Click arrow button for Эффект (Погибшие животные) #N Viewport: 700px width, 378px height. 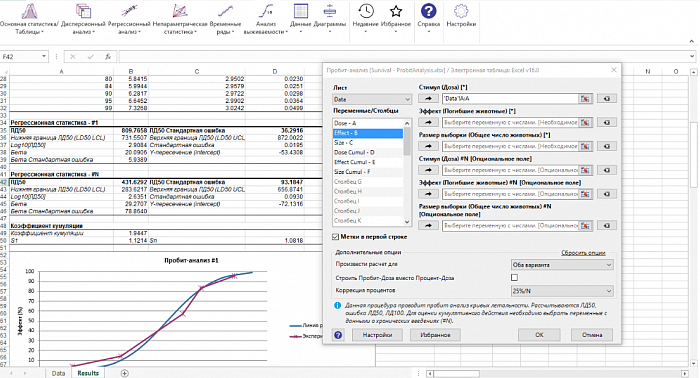click(x=428, y=194)
